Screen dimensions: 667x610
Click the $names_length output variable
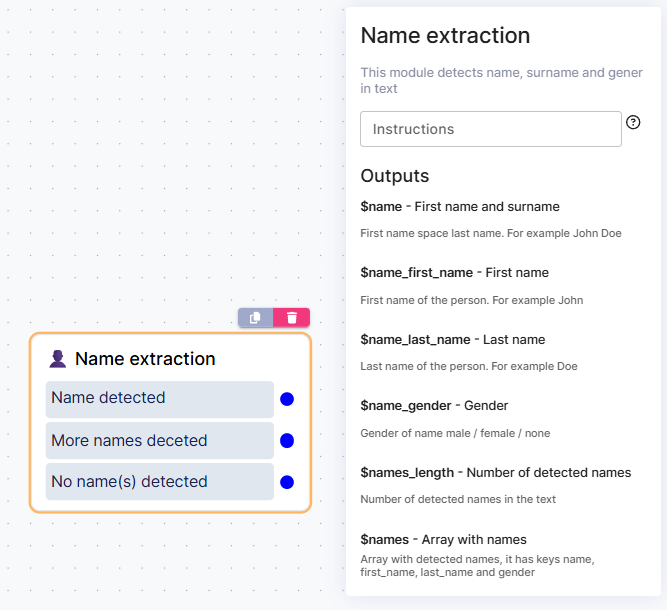(x=407, y=473)
